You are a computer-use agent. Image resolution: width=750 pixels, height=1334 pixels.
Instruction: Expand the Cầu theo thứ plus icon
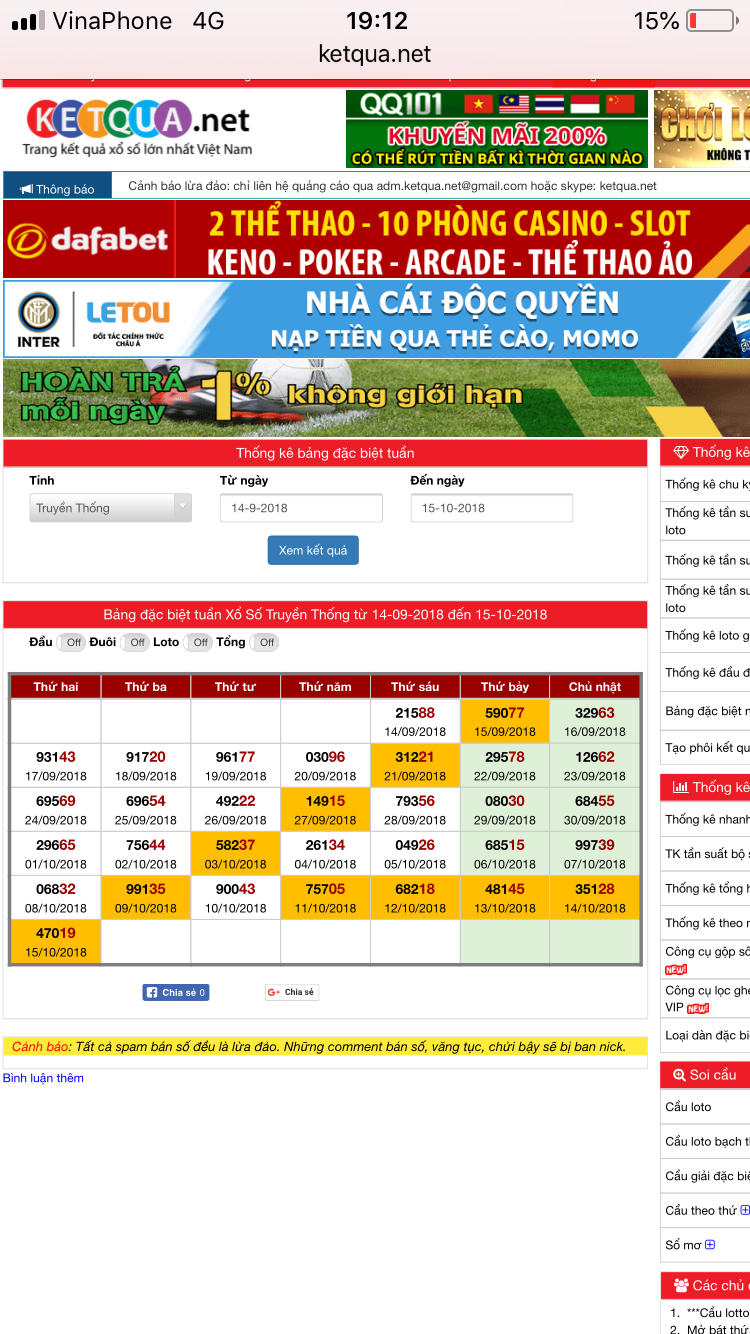(744, 1210)
